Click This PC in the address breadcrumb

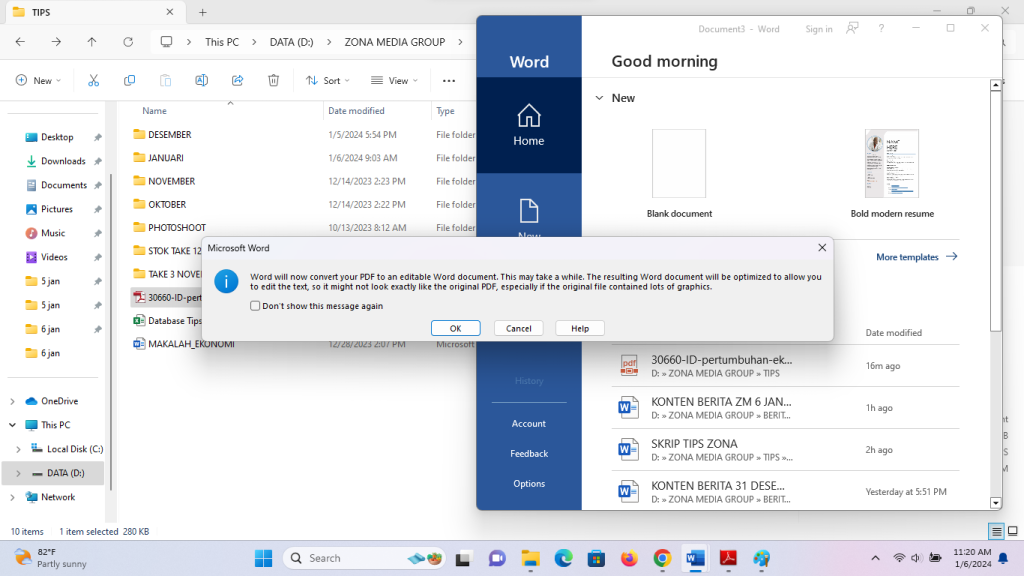222,42
